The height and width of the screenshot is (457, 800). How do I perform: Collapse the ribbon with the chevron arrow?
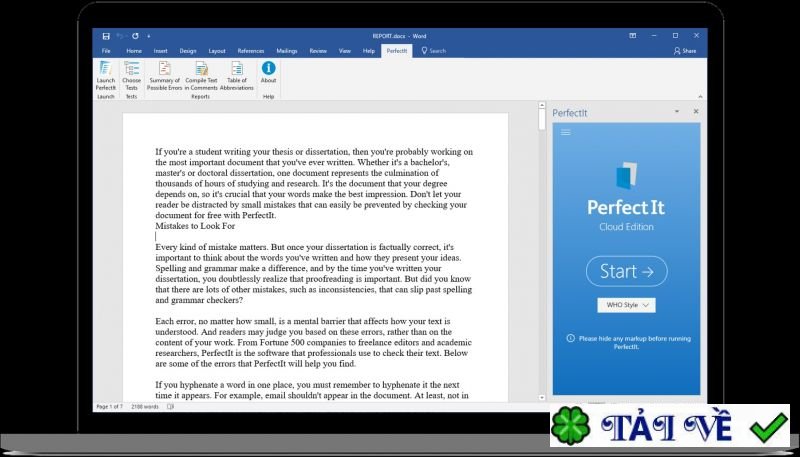(x=700, y=96)
